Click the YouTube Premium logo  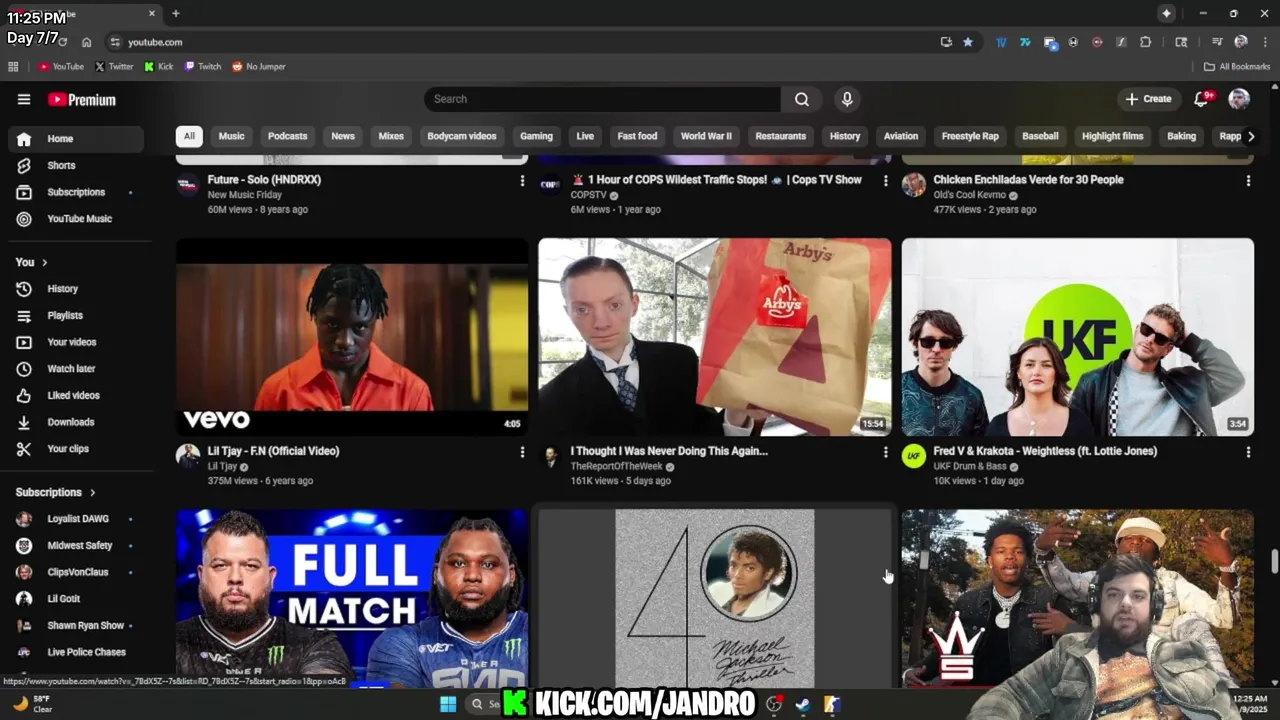click(x=82, y=100)
